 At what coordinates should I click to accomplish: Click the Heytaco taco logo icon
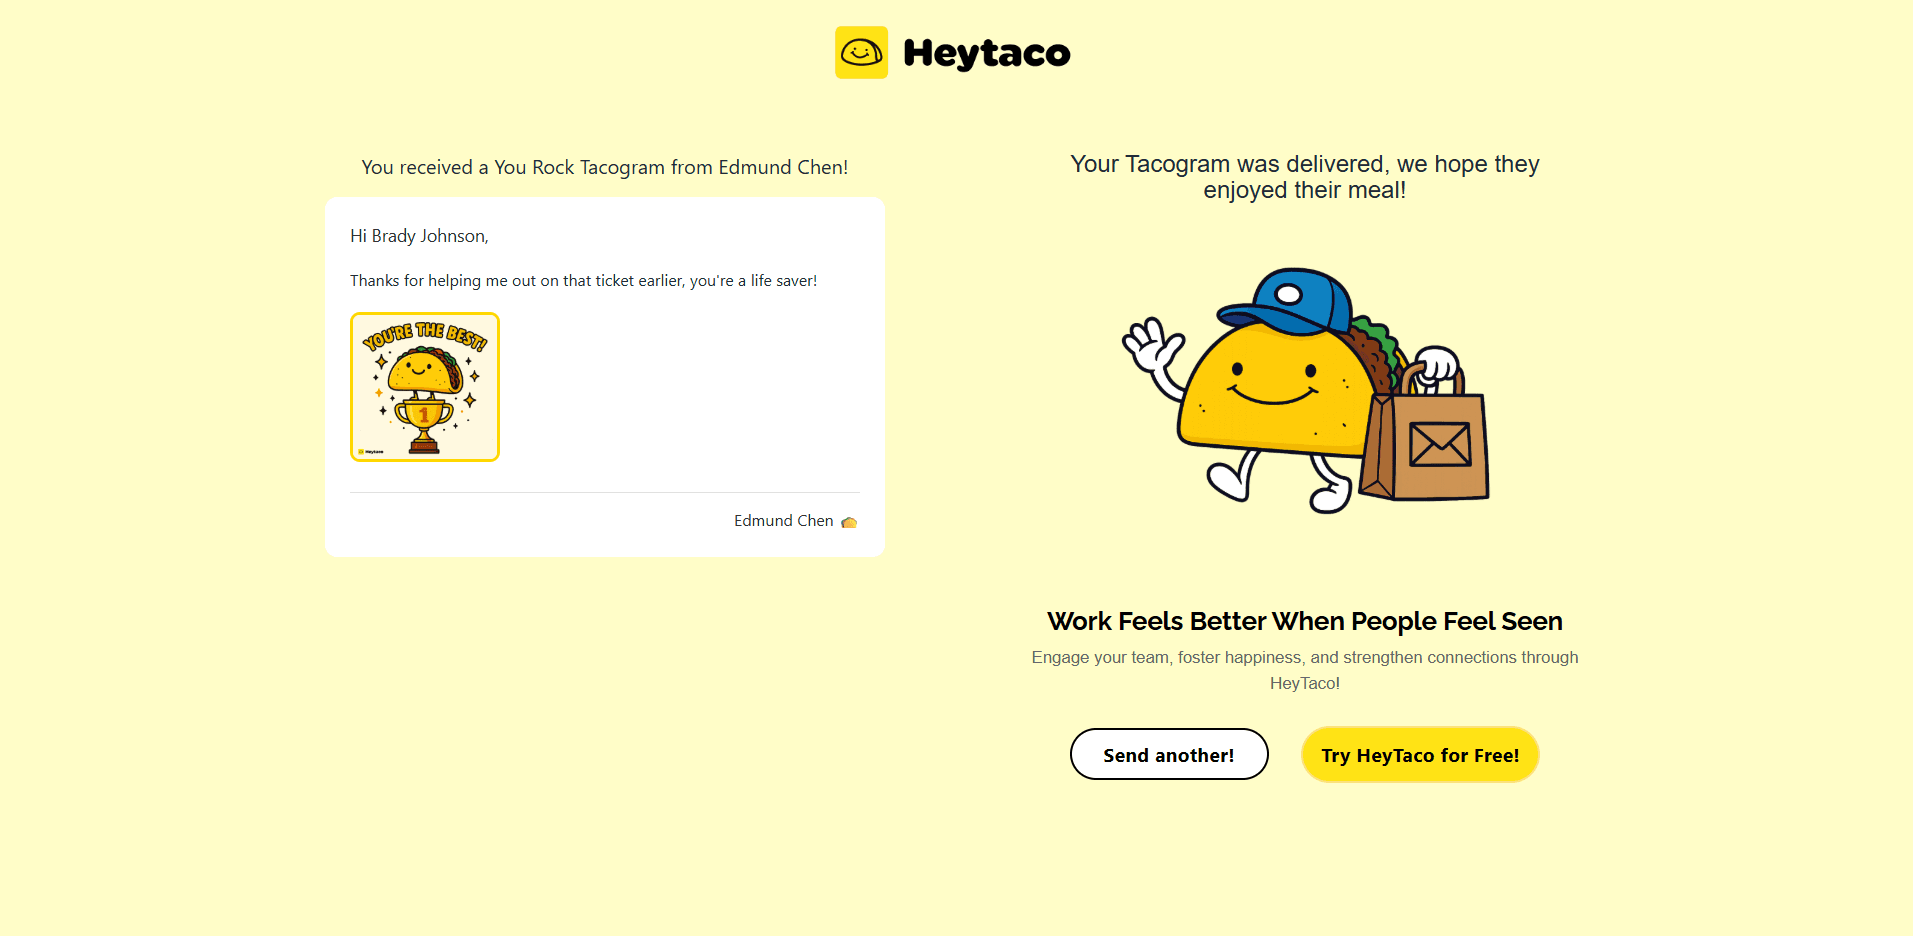coord(861,52)
